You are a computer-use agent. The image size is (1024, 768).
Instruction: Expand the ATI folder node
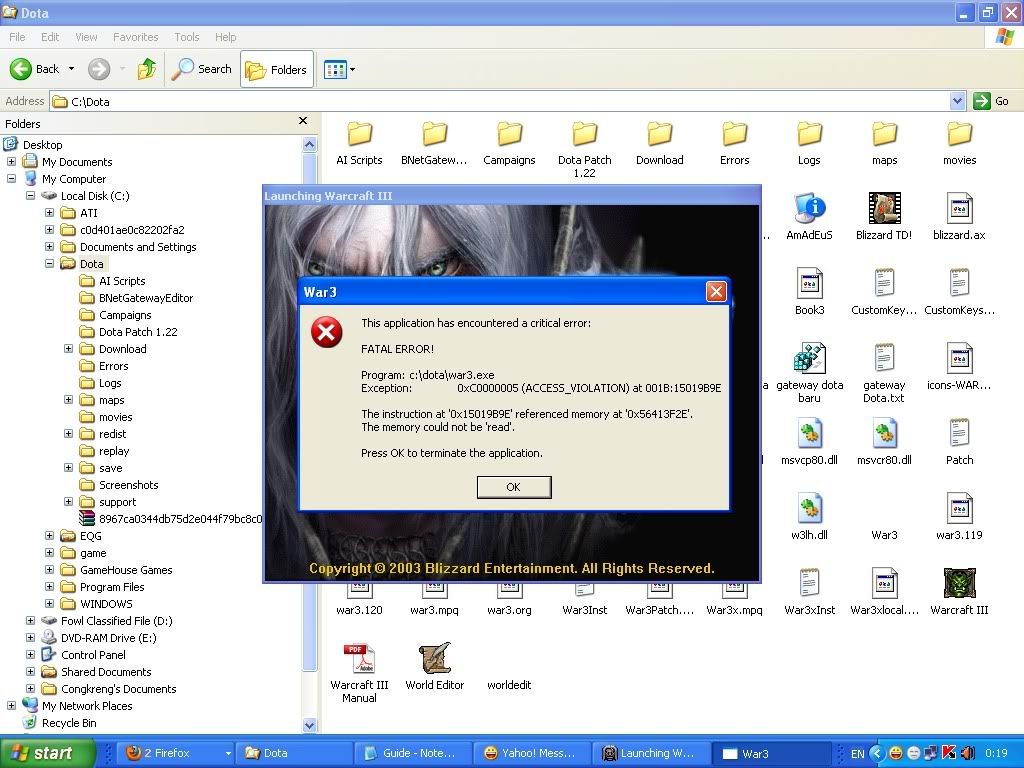pos(50,213)
